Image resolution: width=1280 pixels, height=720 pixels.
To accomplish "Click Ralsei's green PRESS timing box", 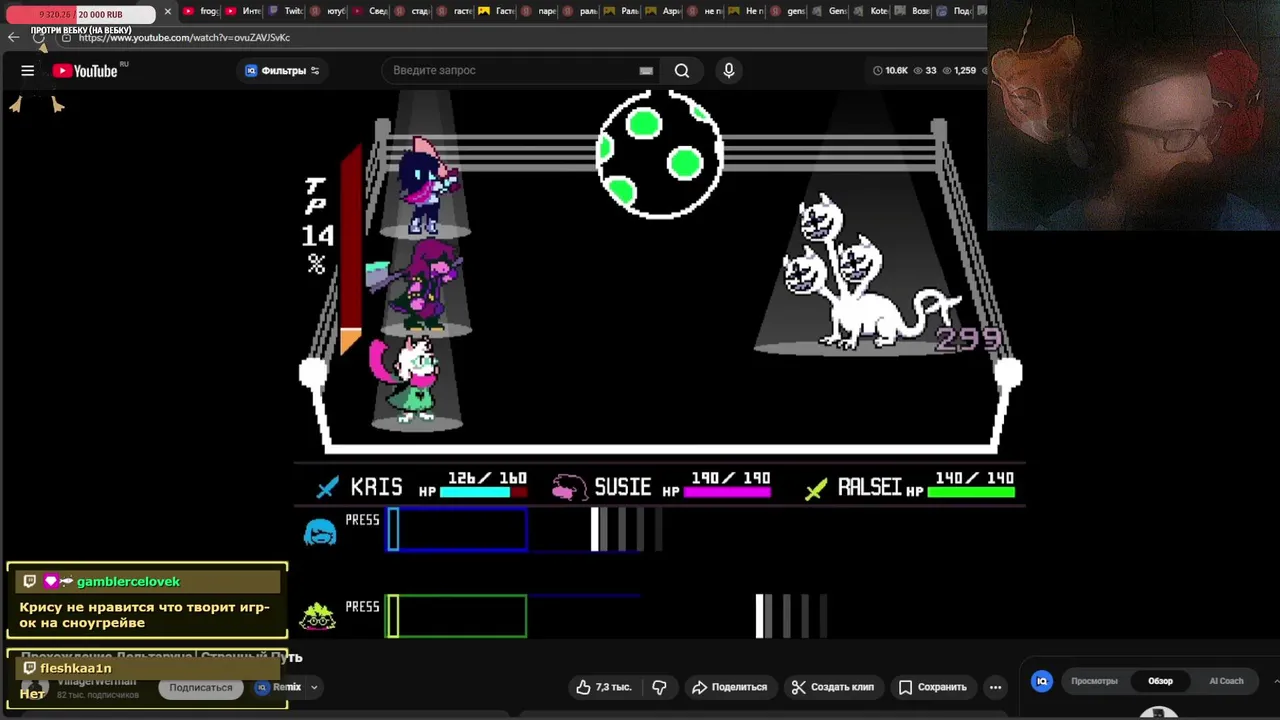I will click(x=457, y=616).
